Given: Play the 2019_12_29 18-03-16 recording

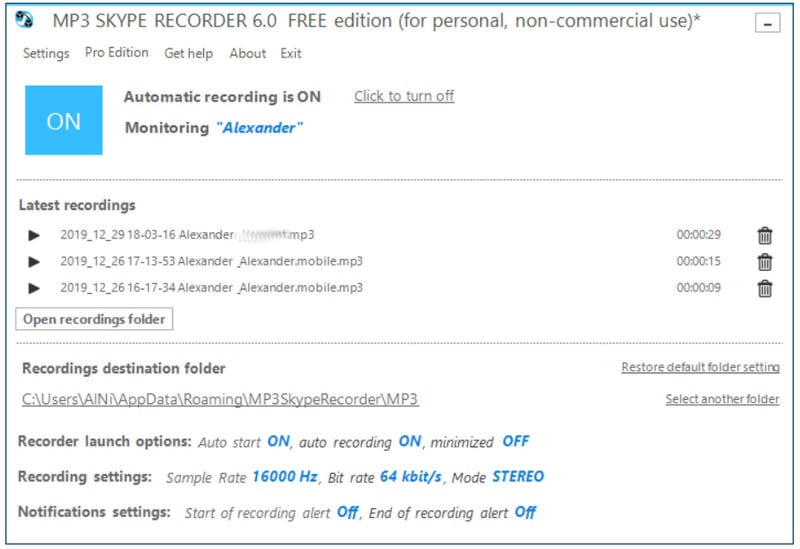Looking at the screenshot, I should pyautogui.click(x=34, y=235).
